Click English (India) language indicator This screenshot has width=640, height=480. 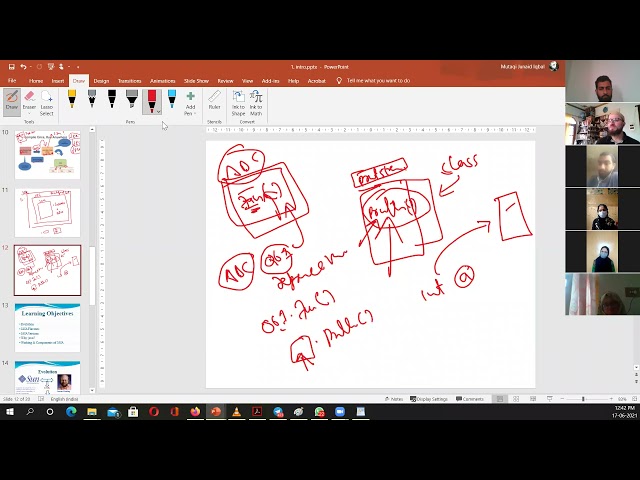pos(64,399)
